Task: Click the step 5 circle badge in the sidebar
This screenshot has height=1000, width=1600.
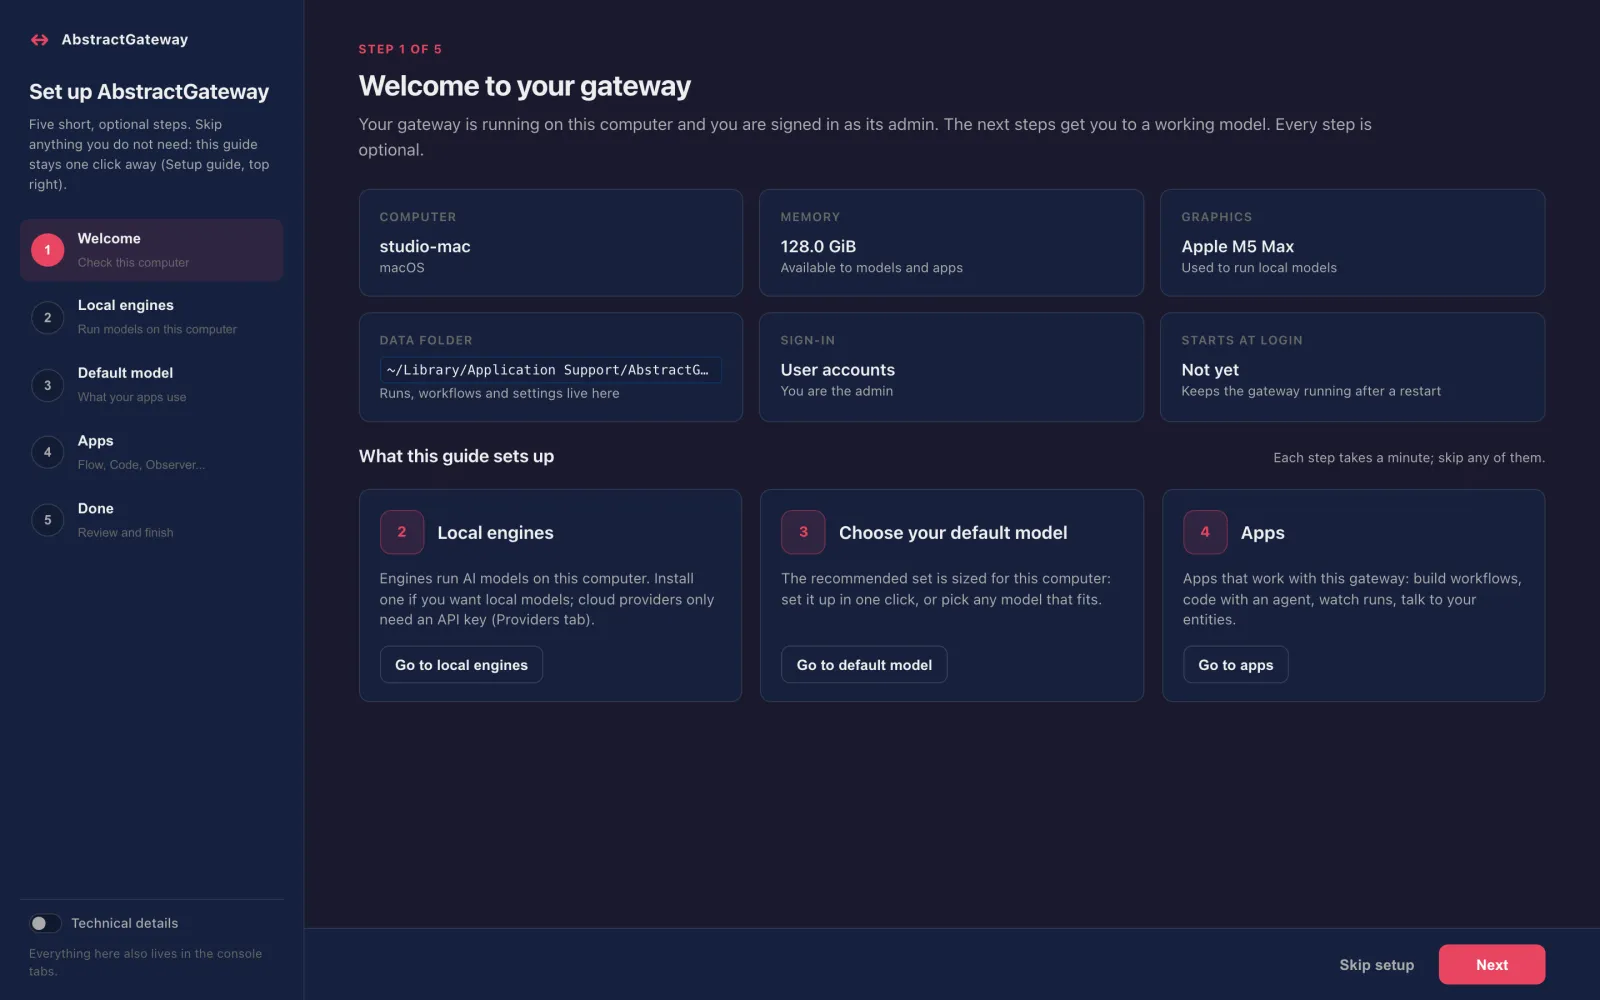Action: 47,520
